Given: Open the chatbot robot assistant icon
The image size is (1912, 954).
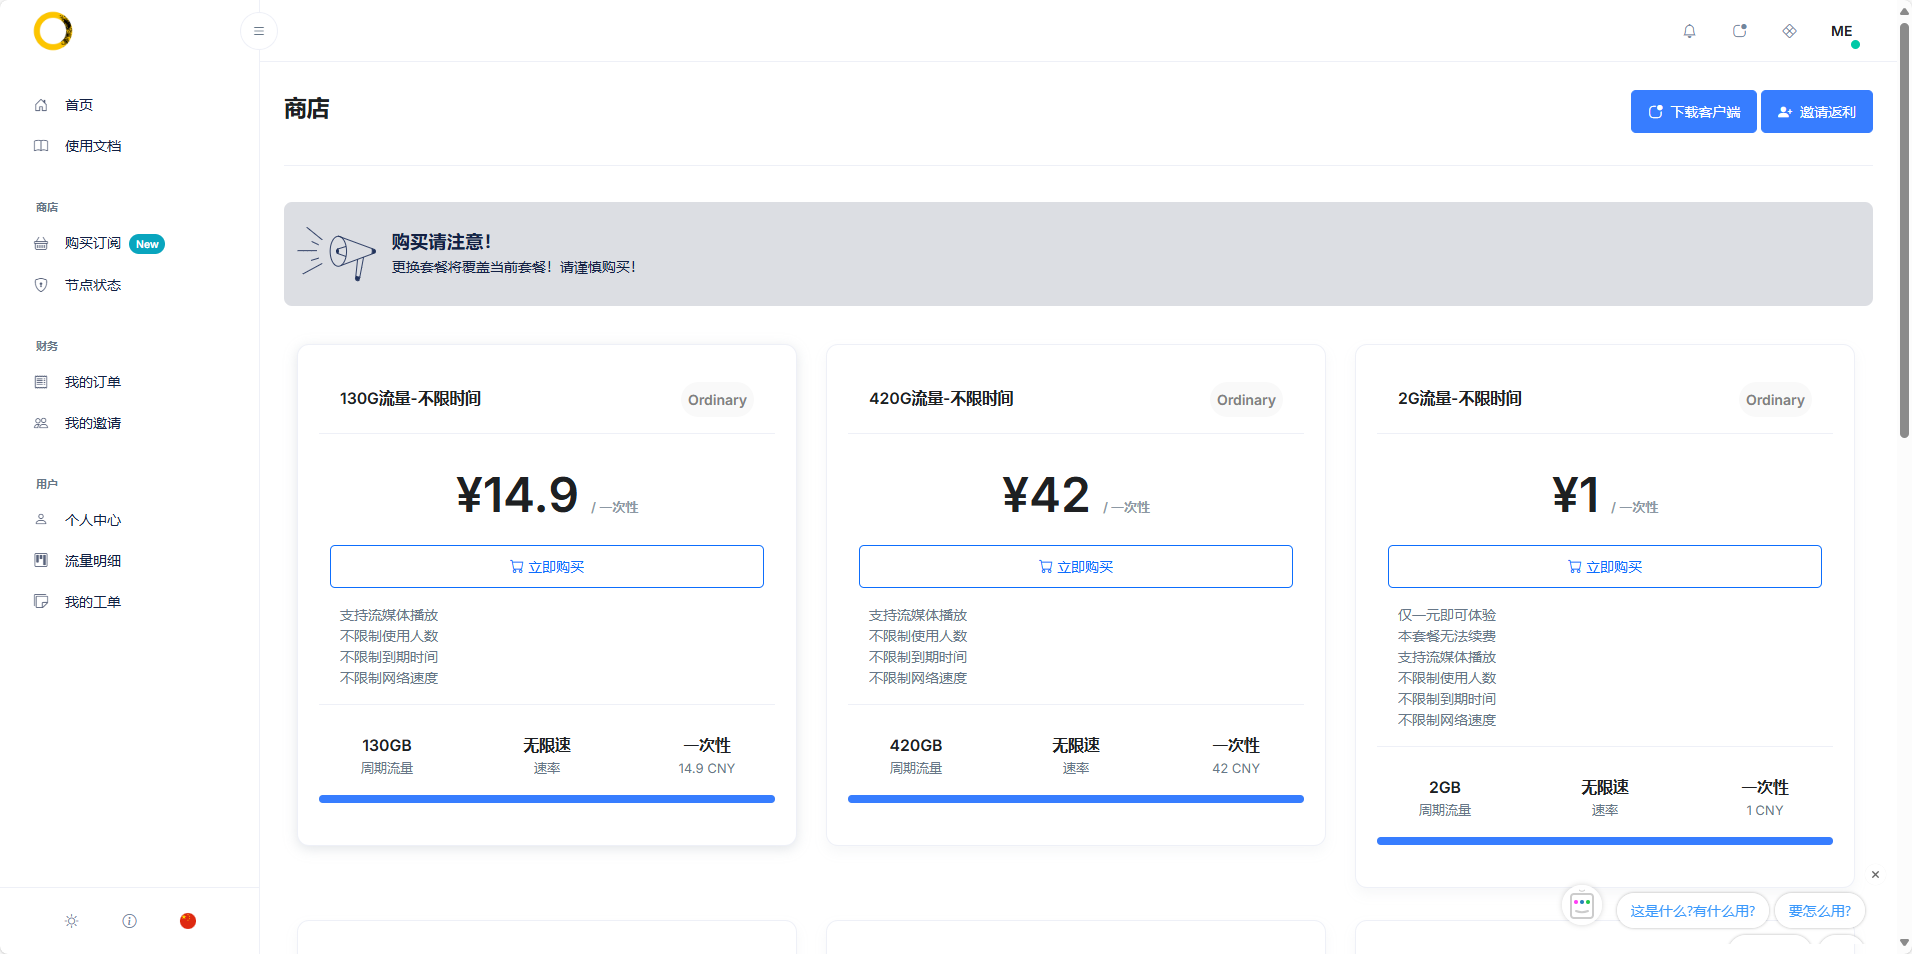Looking at the screenshot, I should tap(1581, 906).
